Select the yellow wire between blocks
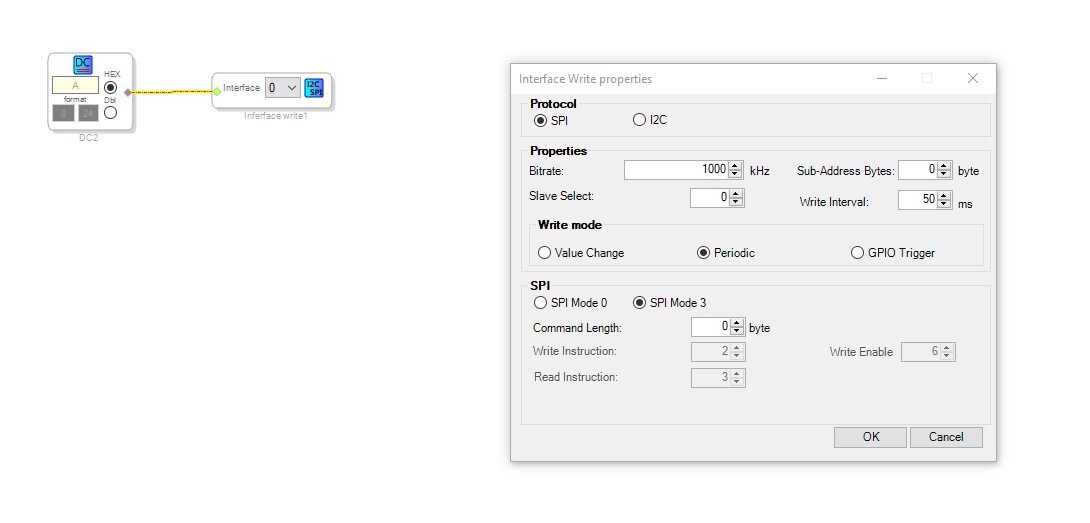Viewport: 1090px width, 523px height. point(172,91)
